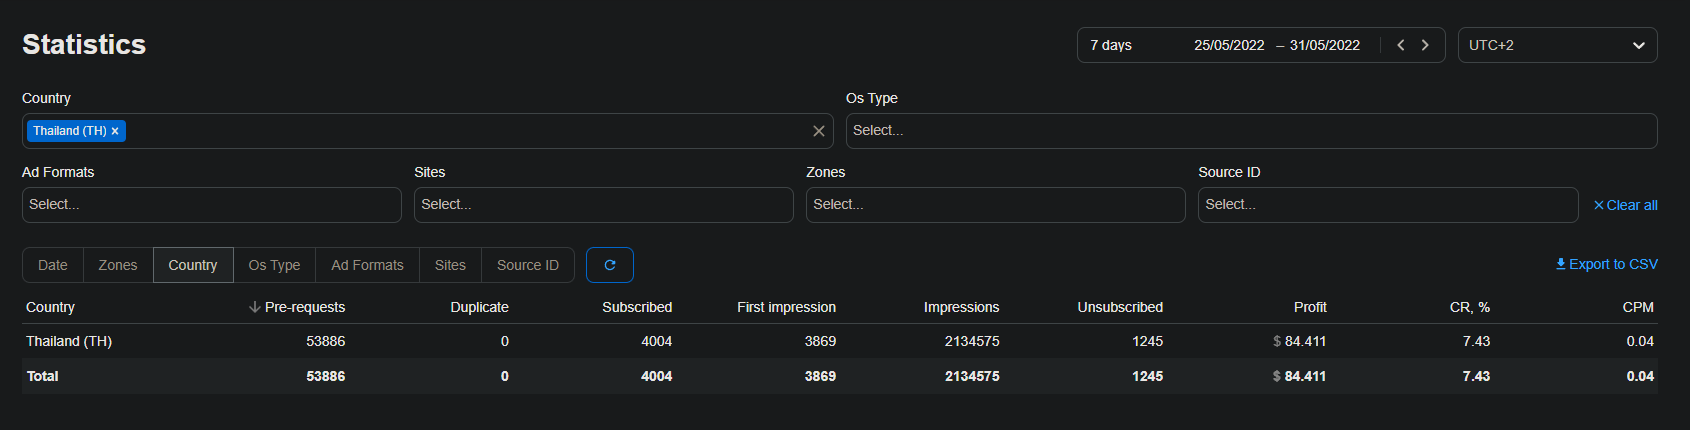1690x430 pixels.
Task: Open the Os Type select dropdown
Action: point(1250,131)
